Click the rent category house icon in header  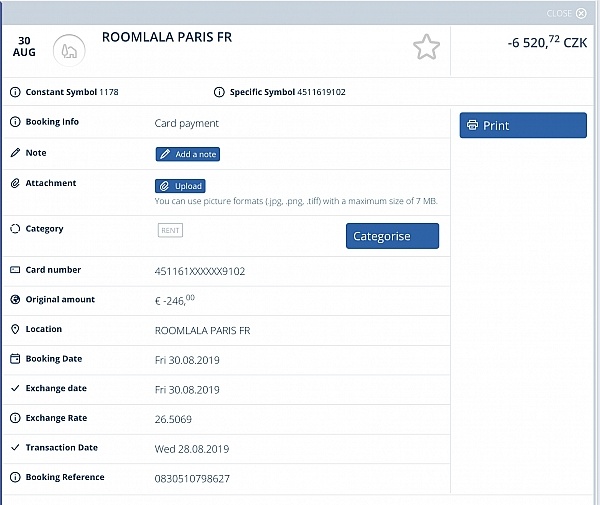tap(69, 50)
